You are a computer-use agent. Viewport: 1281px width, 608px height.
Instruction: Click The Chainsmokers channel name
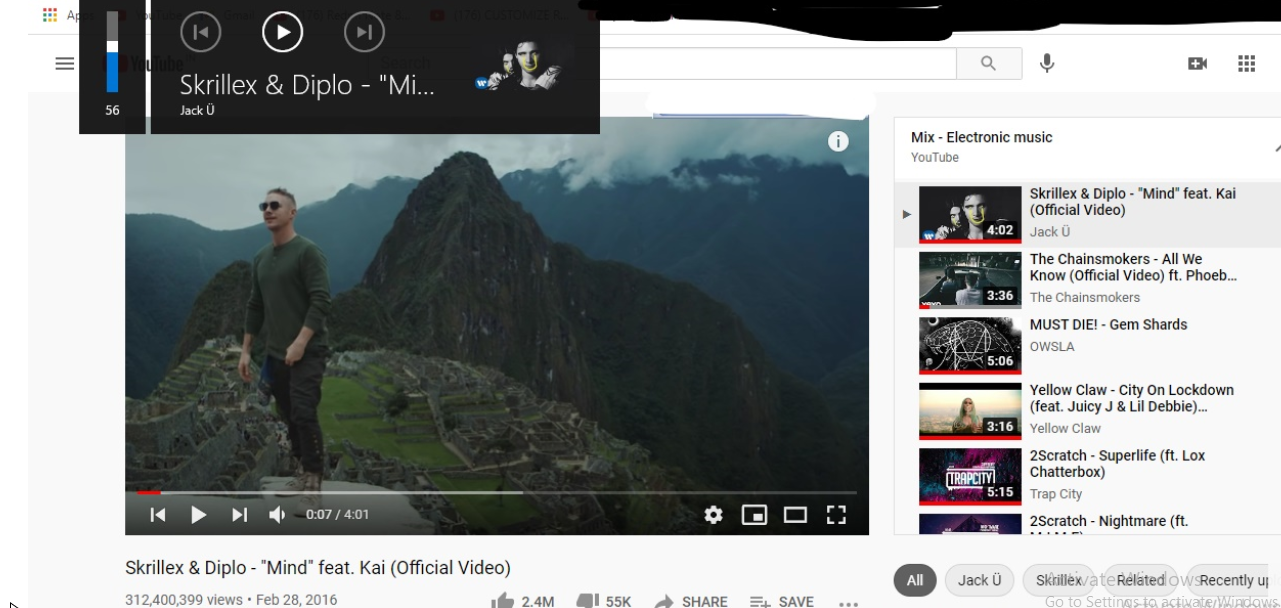pyautogui.click(x=1085, y=297)
